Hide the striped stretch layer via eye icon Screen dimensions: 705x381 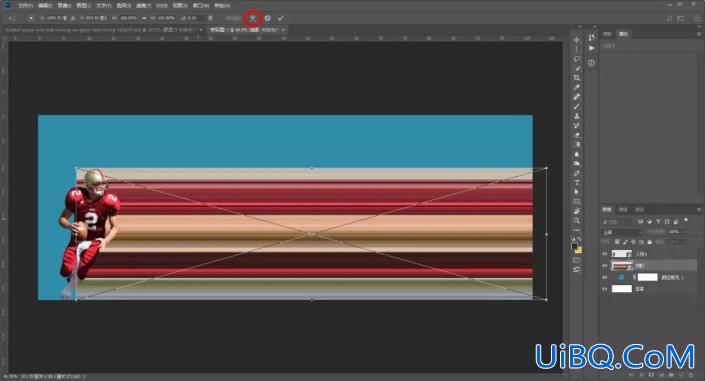click(605, 265)
